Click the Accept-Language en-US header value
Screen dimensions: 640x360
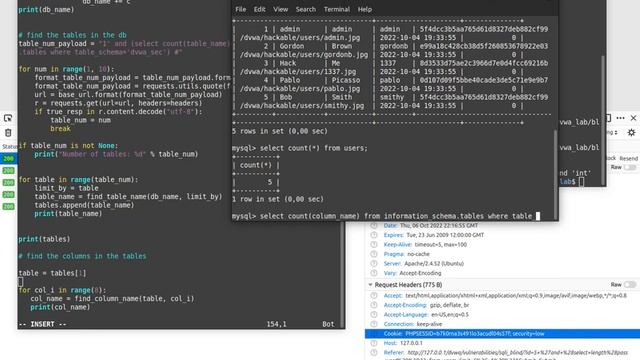(x=450, y=315)
